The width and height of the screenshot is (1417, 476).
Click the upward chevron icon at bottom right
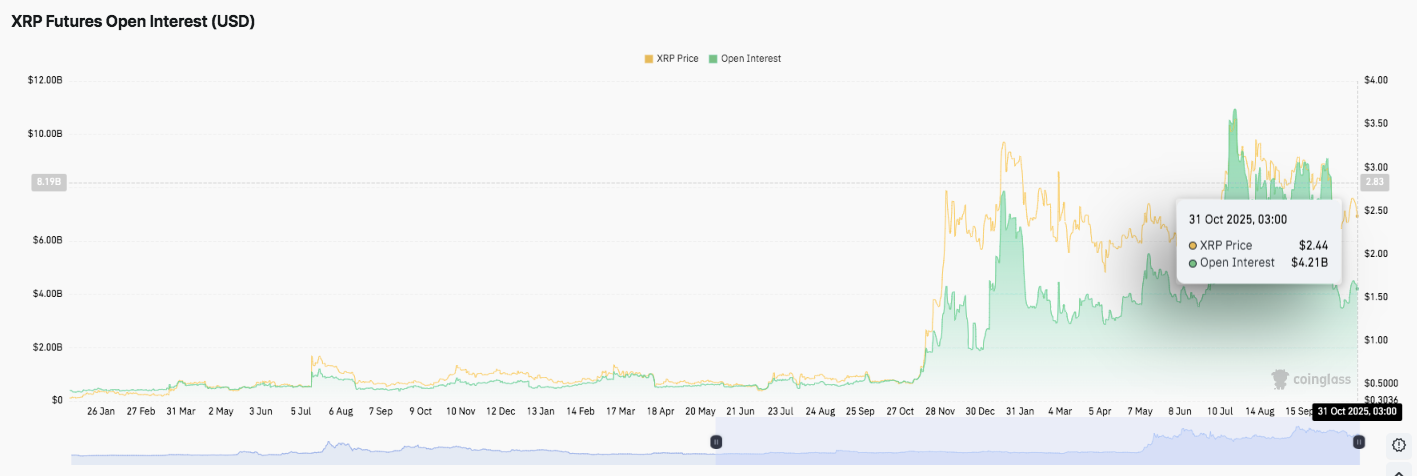[1399, 470]
